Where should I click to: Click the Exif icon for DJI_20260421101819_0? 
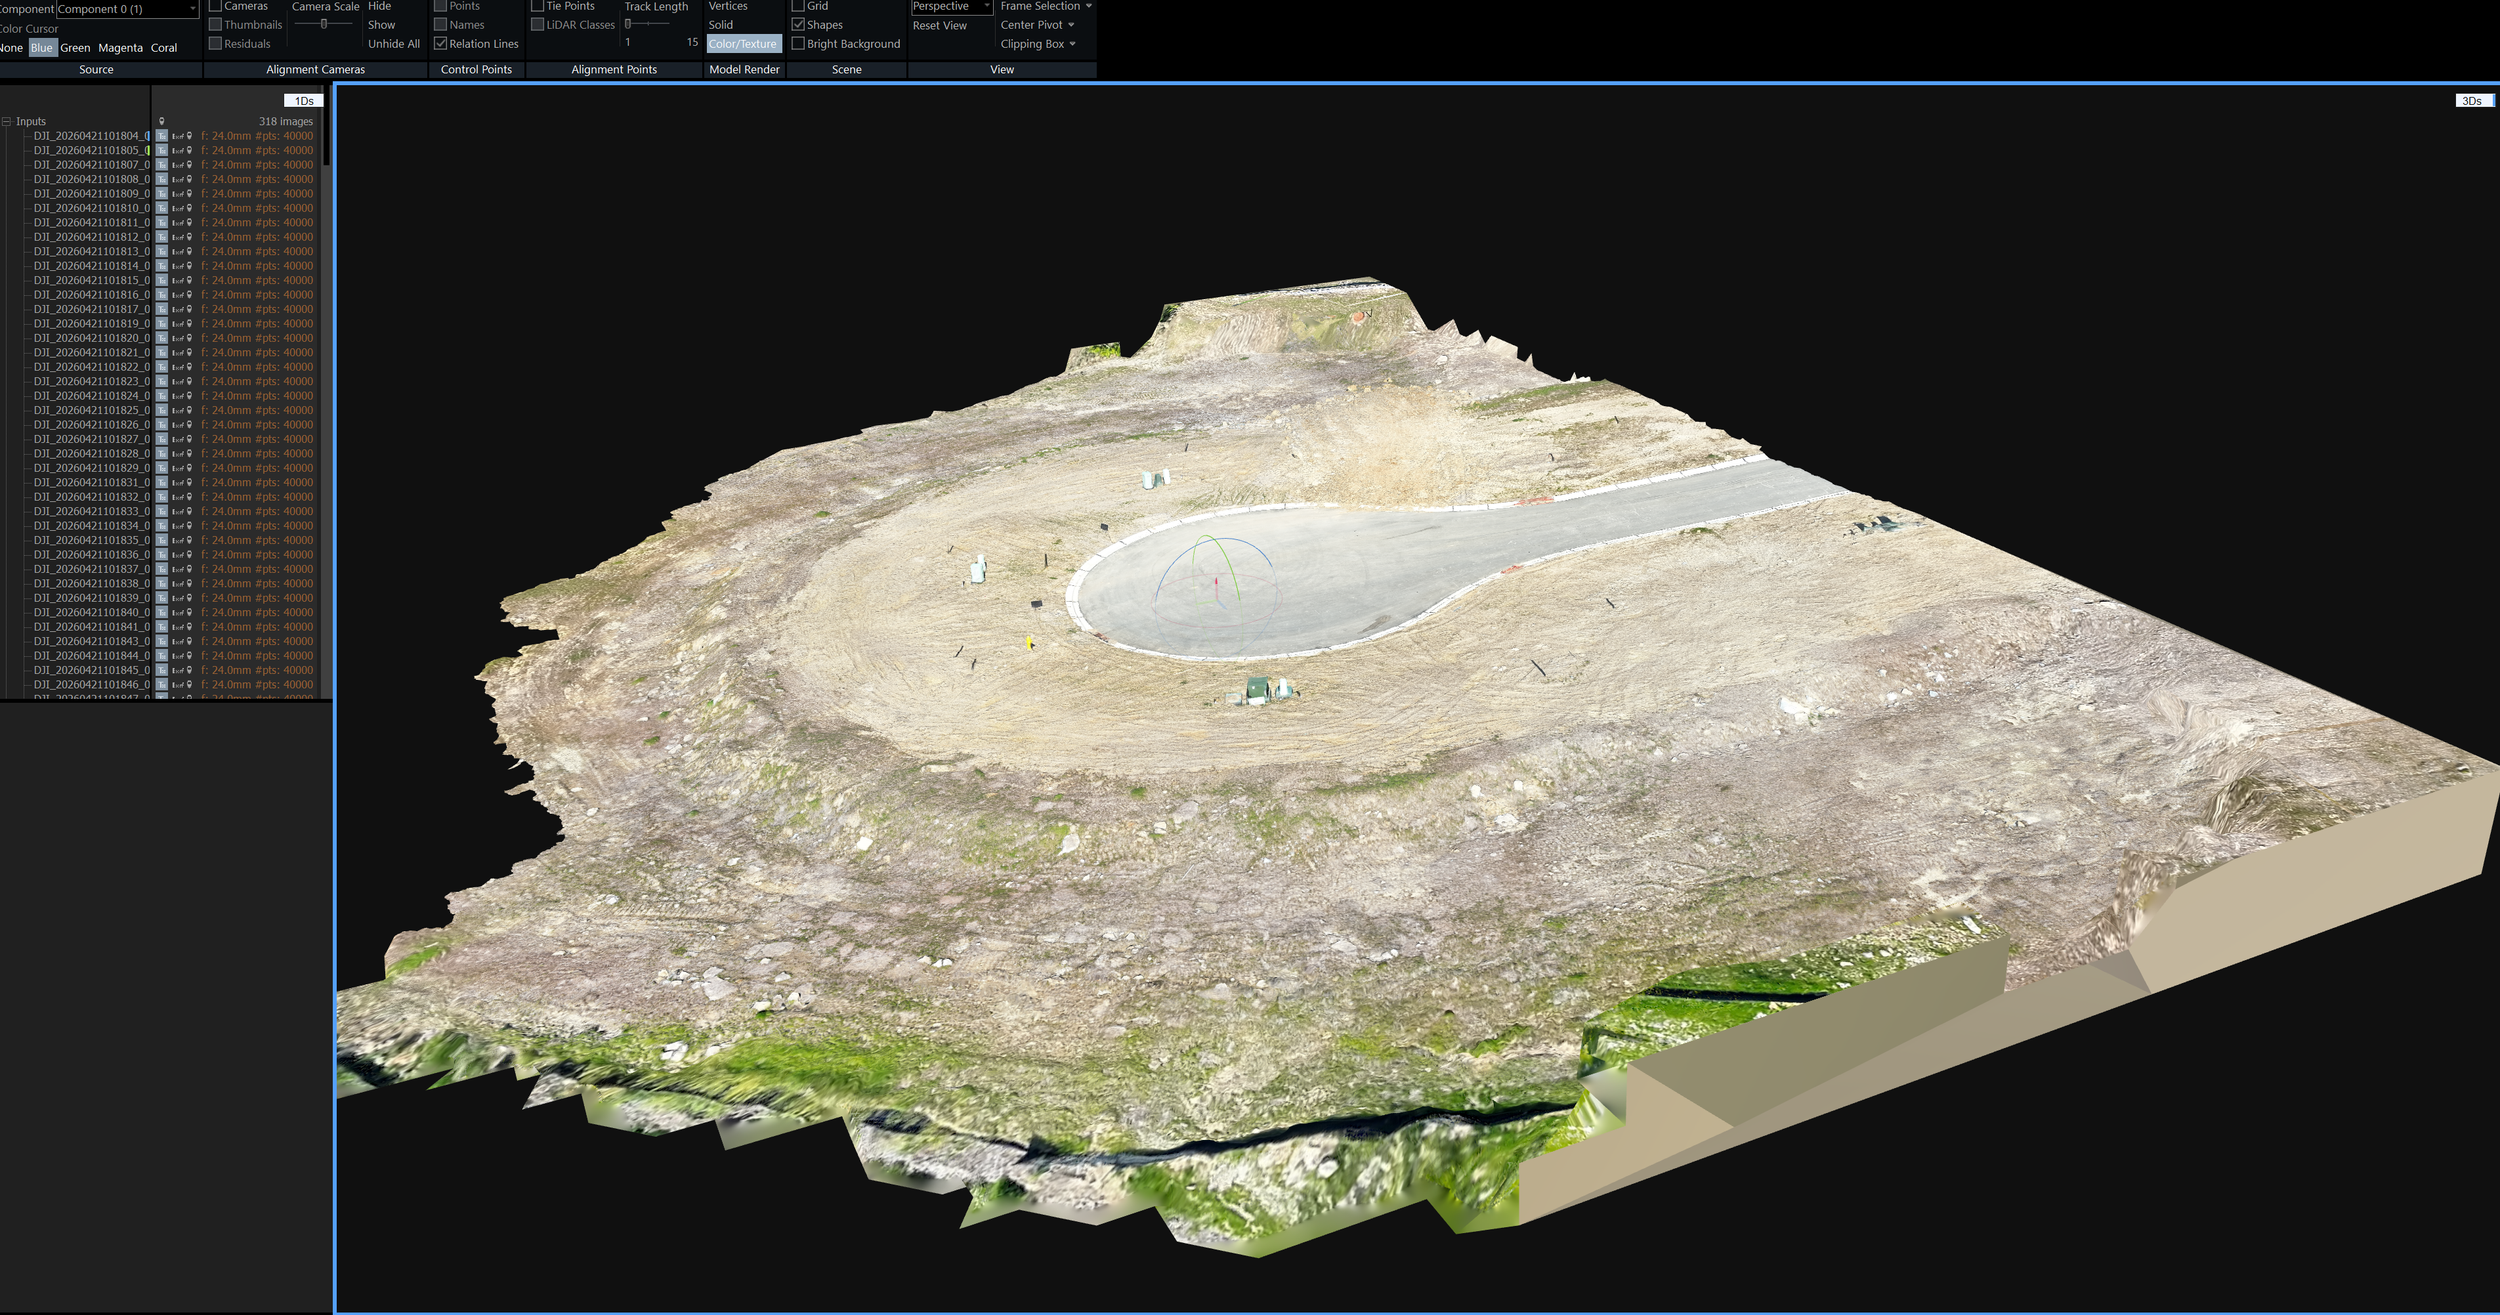(177, 324)
